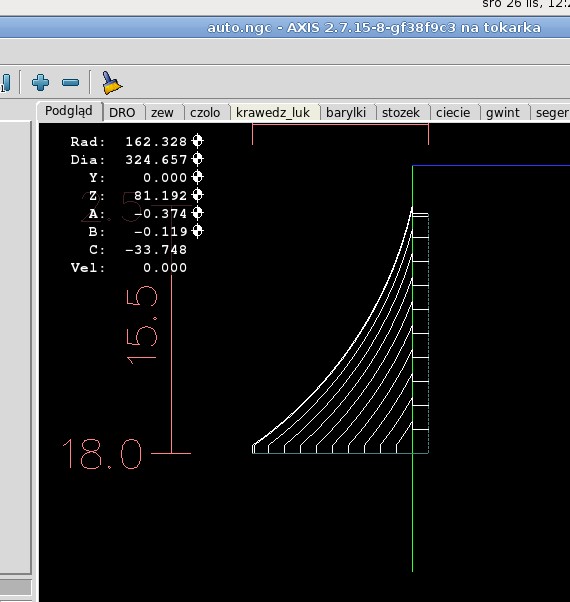Open the ciecie tab
Viewport: 570px width, 602px height.
[453, 112]
